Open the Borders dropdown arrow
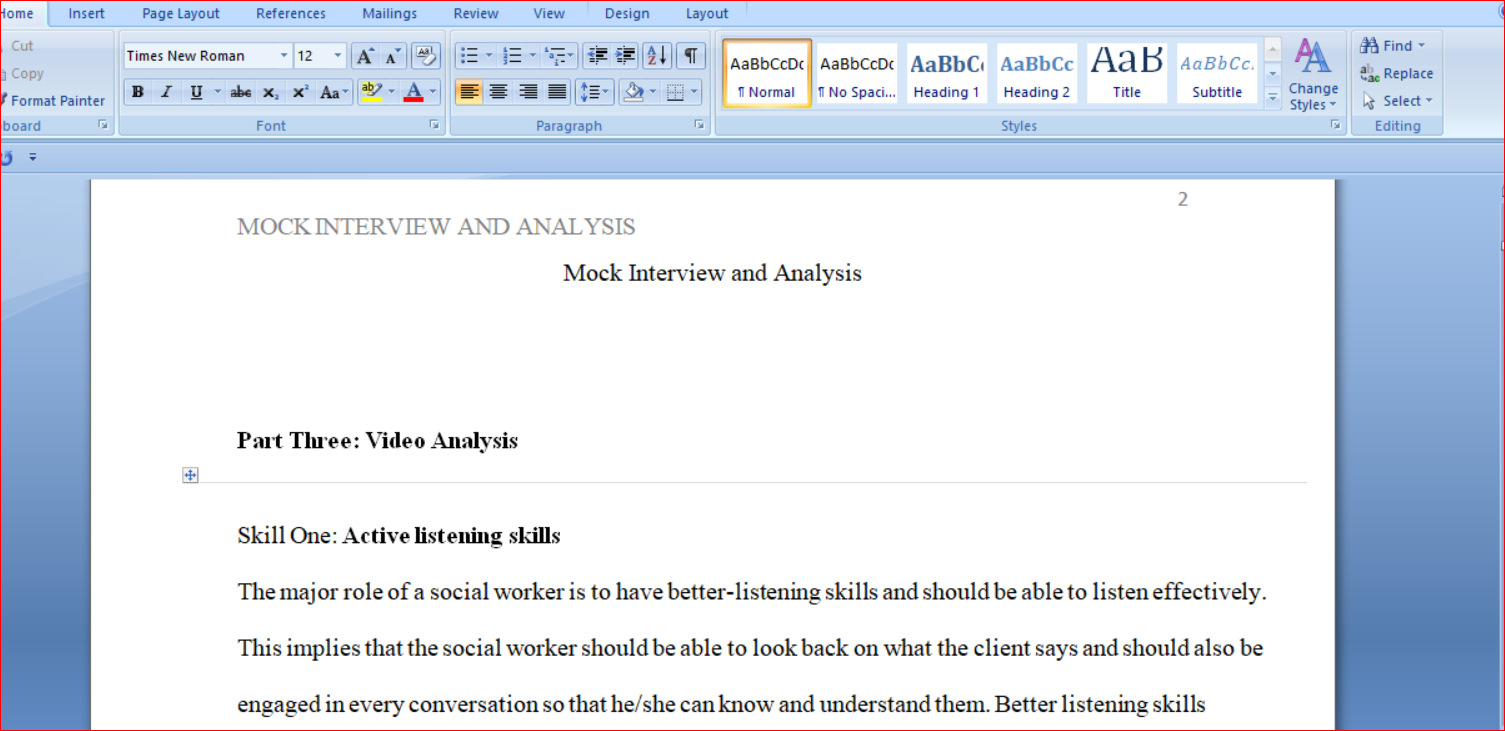Screen dimensions: 1505x731 [x=695, y=92]
